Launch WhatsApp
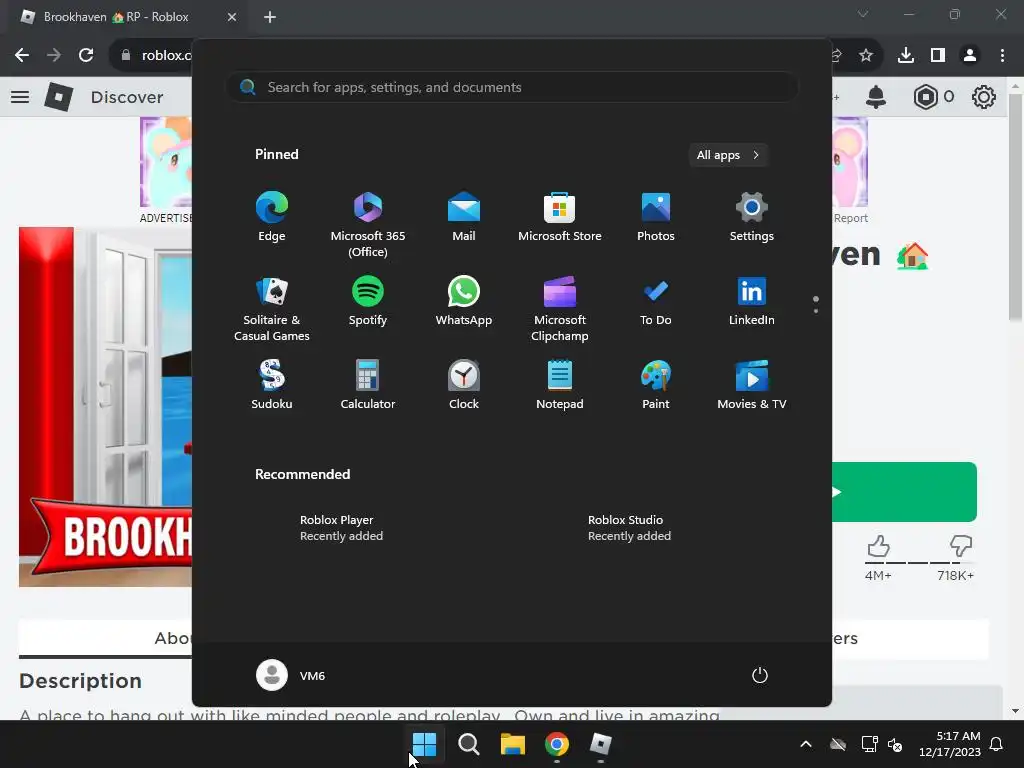Viewport: 1024px width, 768px height. (x=464, y=301)
